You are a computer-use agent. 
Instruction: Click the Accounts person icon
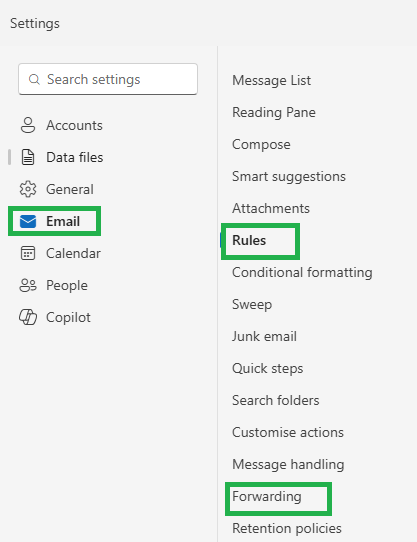pyautogui.click(x=28, y=125)
